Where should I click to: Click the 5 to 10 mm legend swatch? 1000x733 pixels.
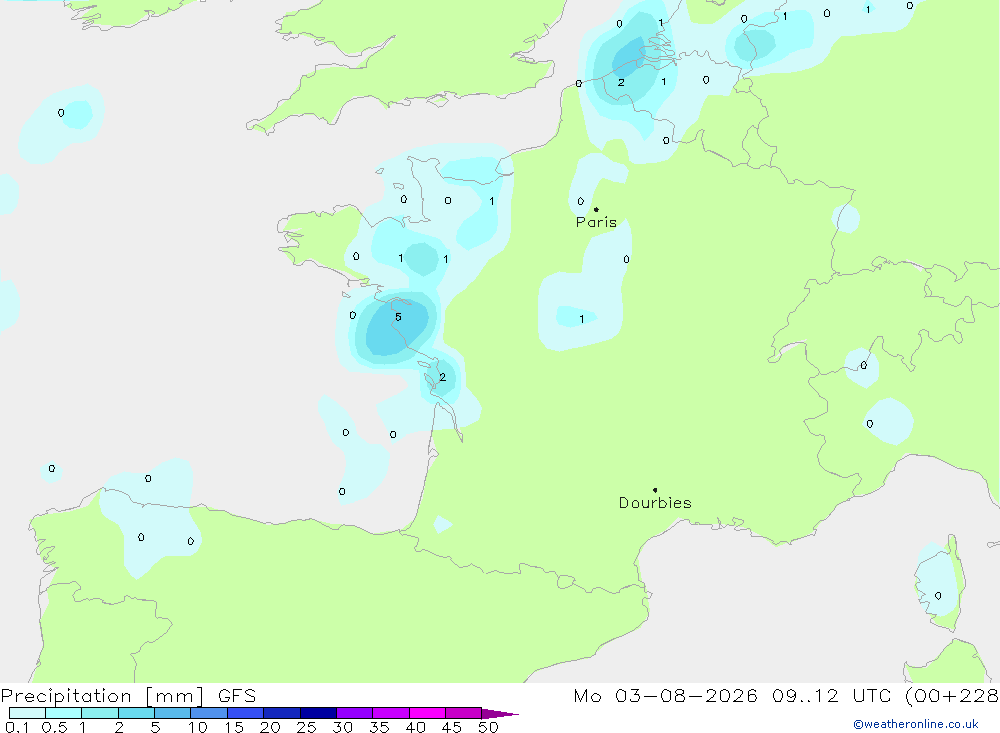[x=172, y=713]
